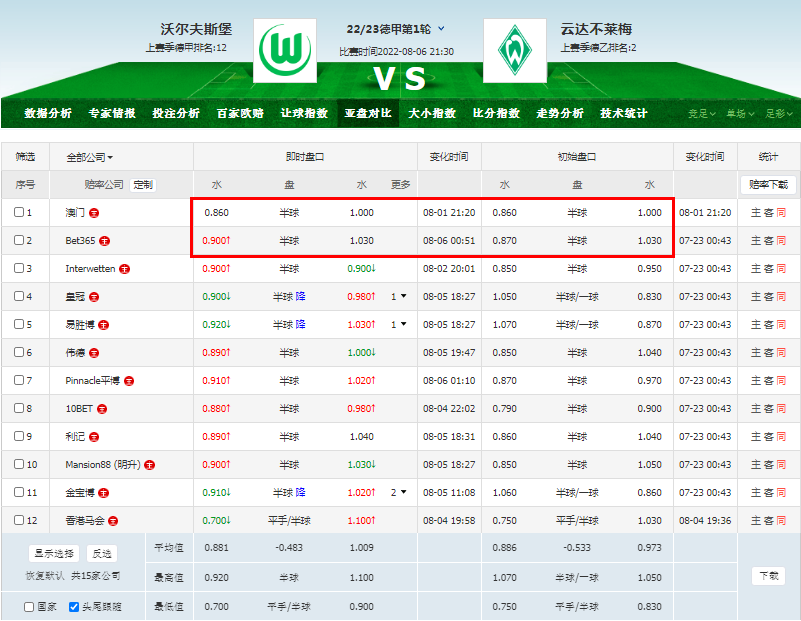Image resolution: width=801 pixels, height=621 pixels.
Task: Click 客 stats icon in Bet365 row
Action: [769, 241]
